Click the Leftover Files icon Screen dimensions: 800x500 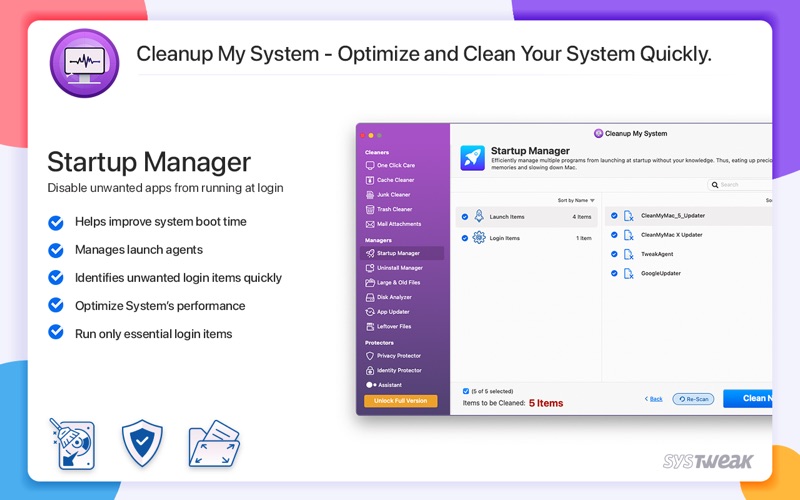(x=370, y=327)
